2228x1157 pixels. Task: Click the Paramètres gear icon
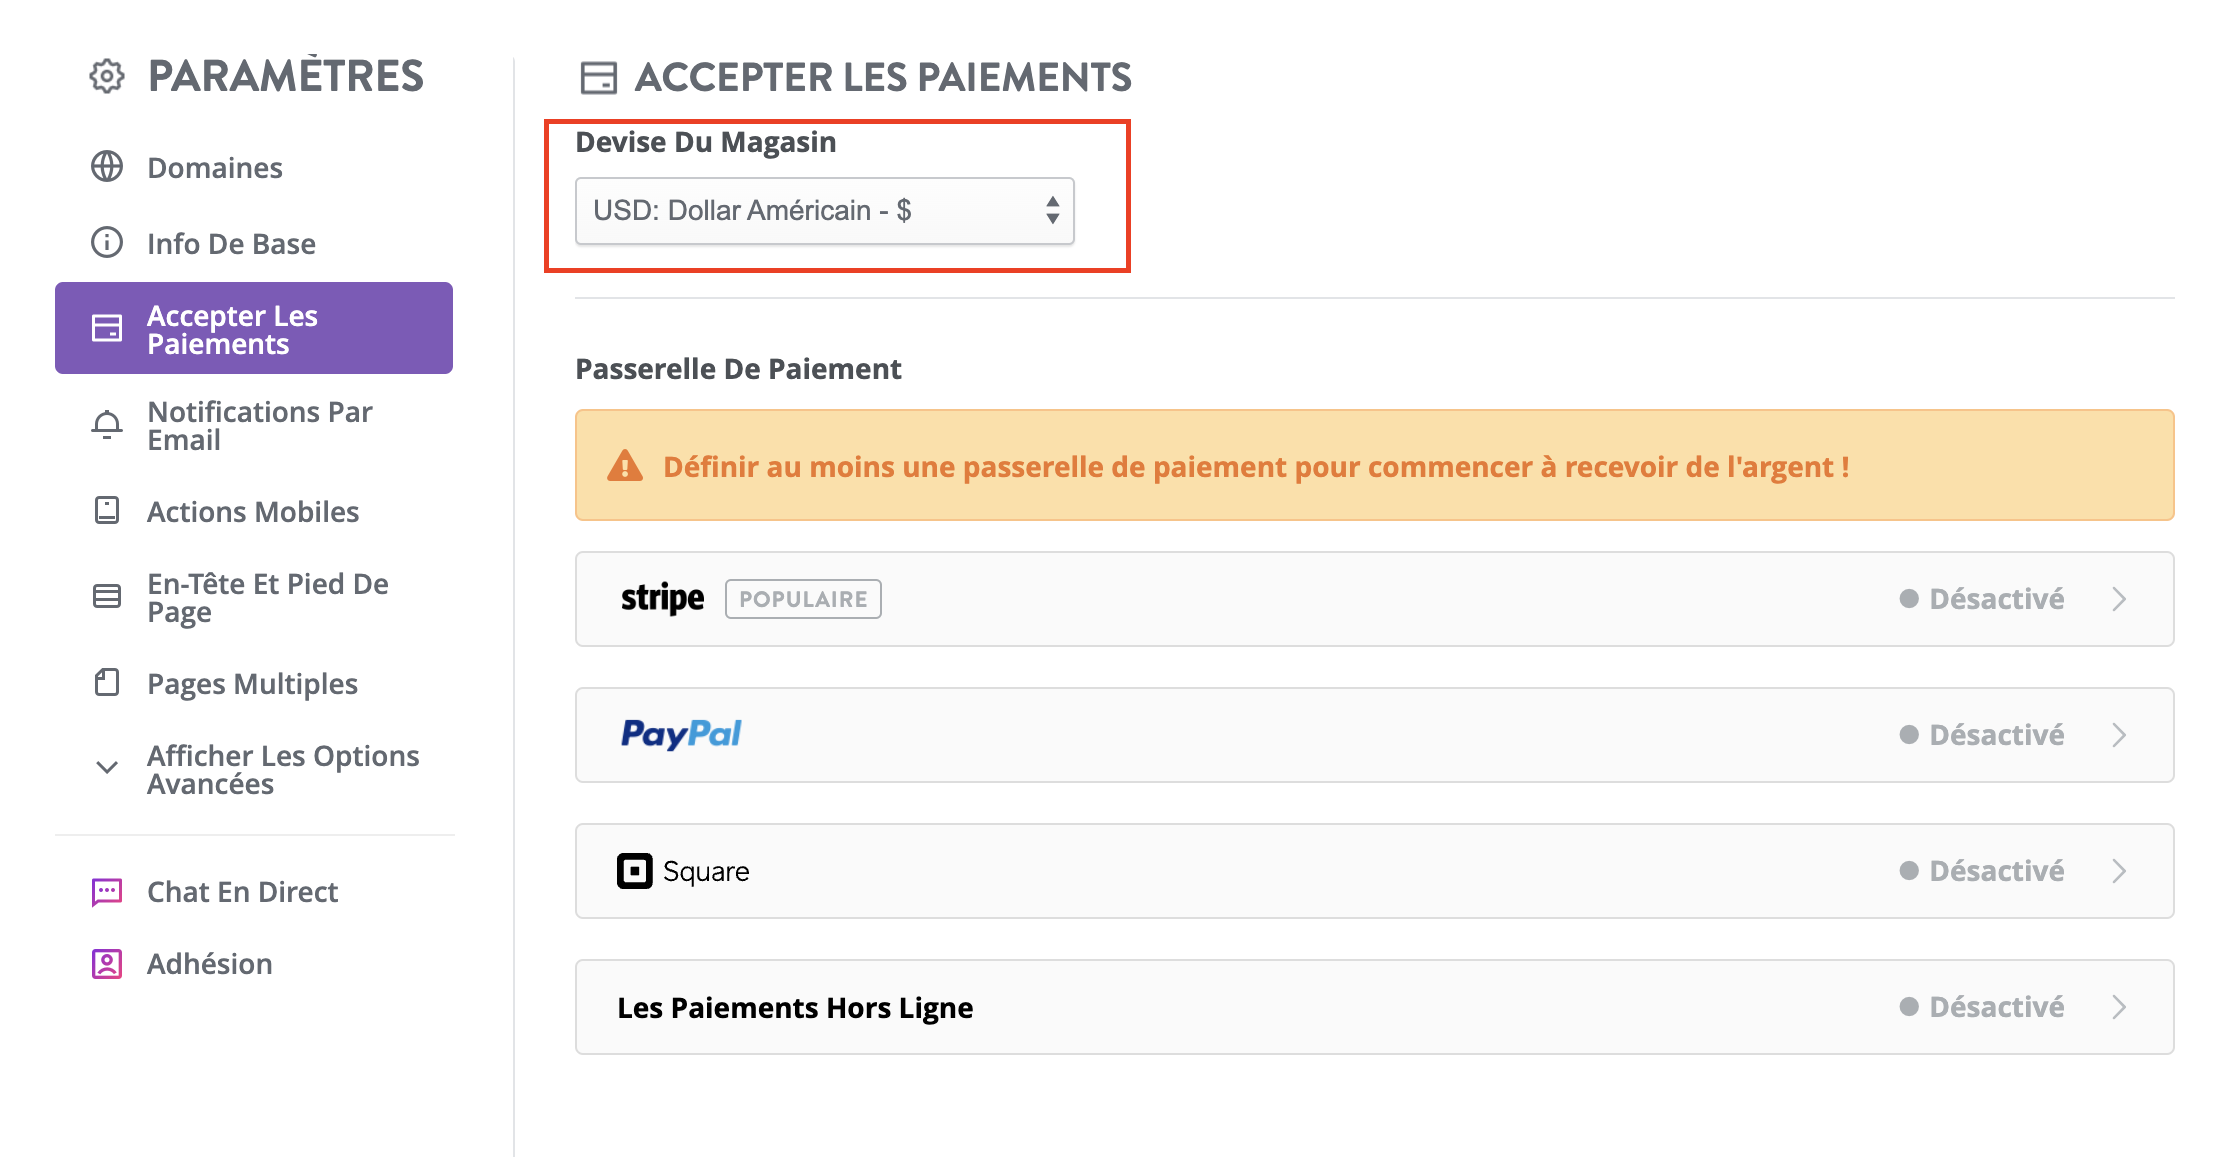[x=107, y=76]
